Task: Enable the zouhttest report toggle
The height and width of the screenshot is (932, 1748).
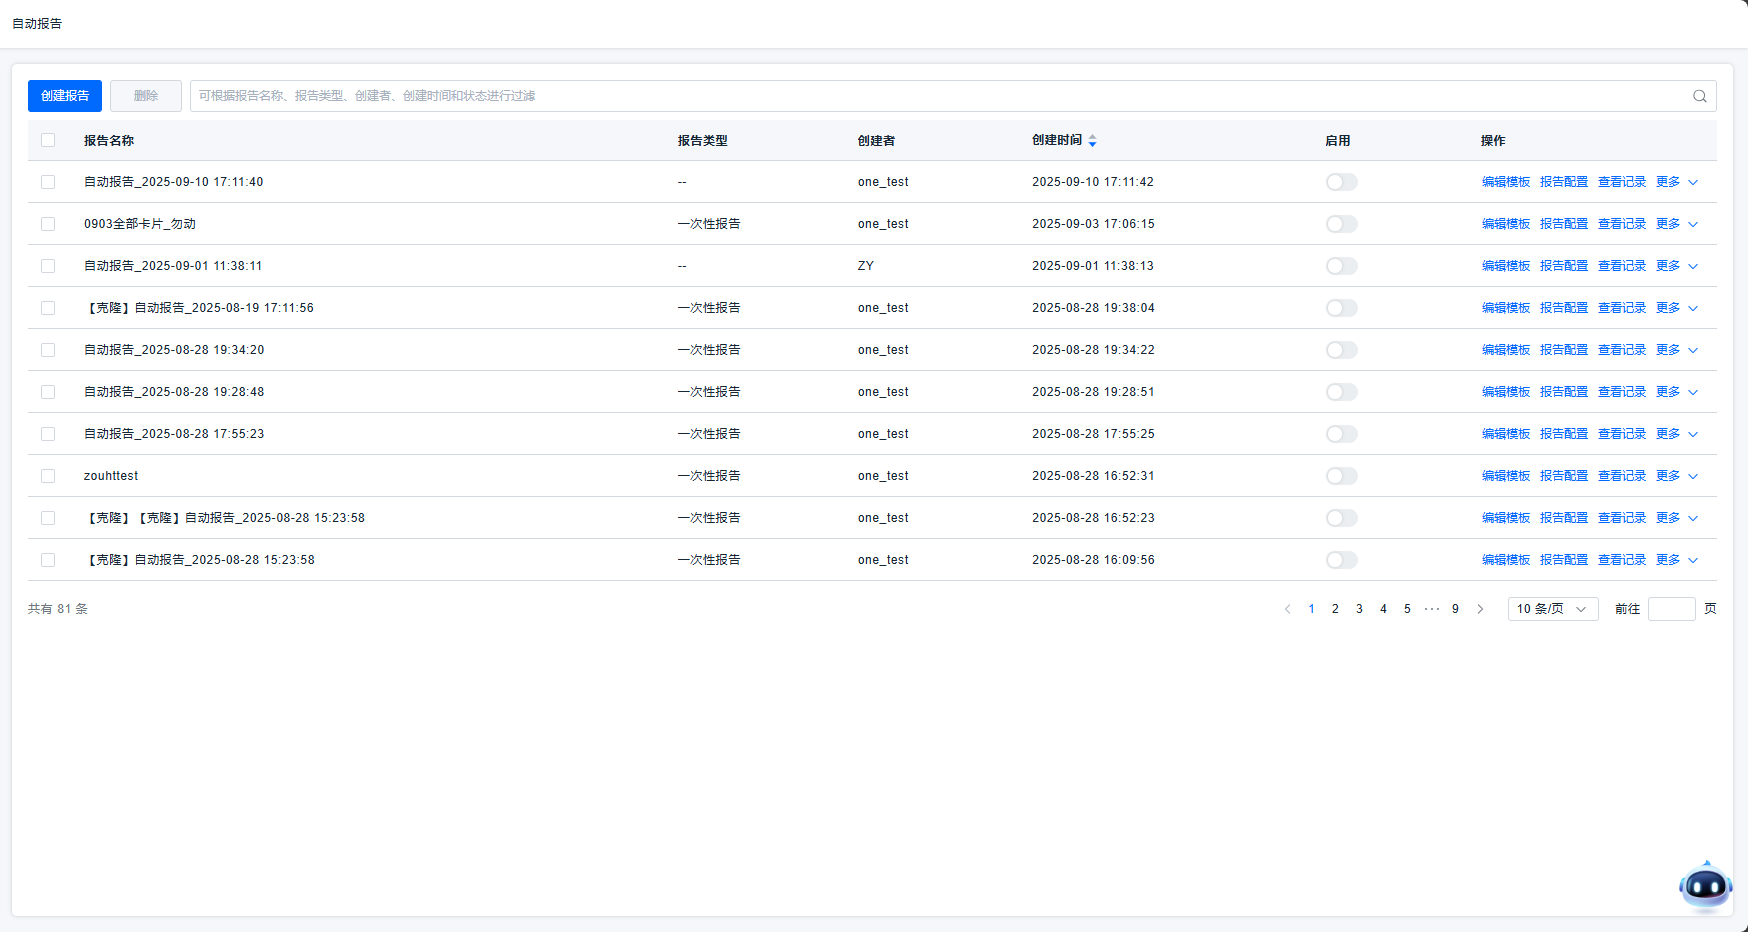Action: 1341,476
